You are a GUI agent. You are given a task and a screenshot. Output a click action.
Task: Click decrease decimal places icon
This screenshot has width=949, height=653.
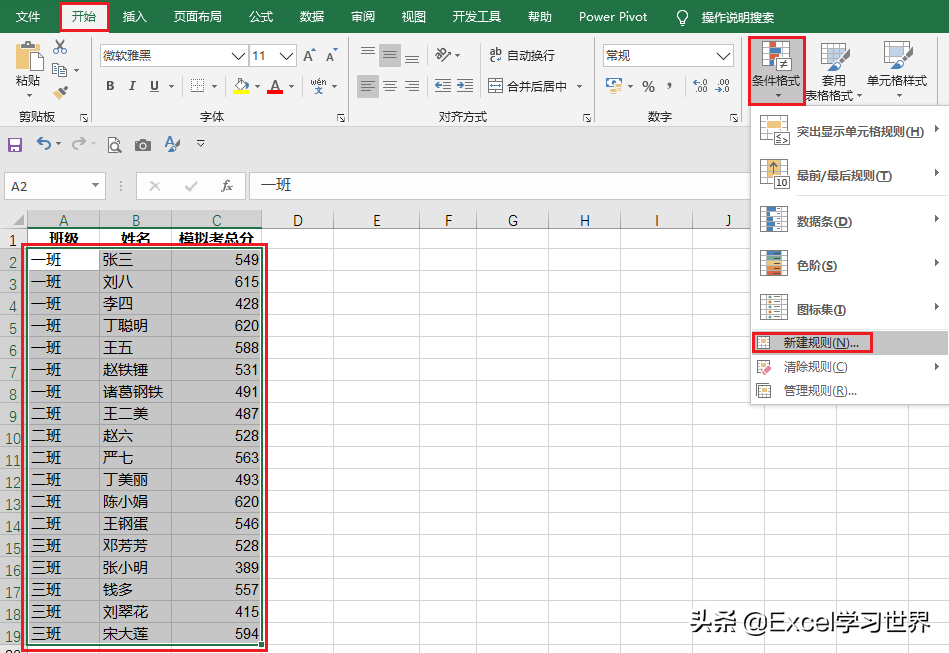(x=722, y=86)
